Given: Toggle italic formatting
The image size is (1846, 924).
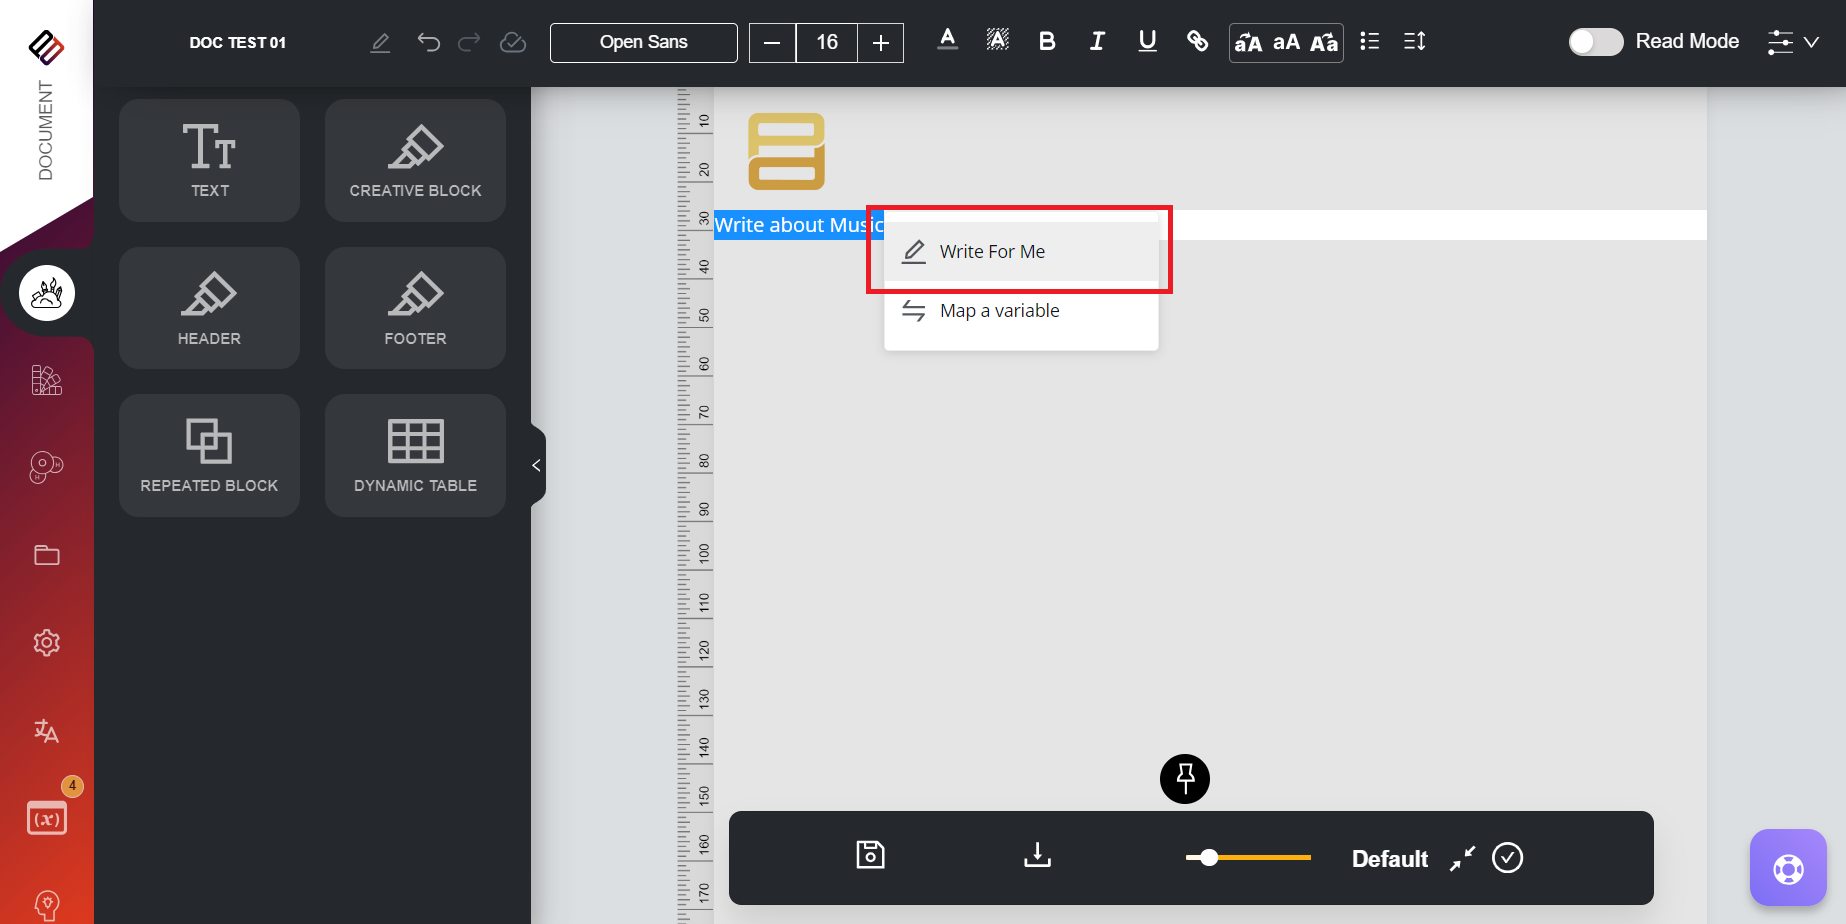Looking at the screenshot, I should [x=1097, y=41].
